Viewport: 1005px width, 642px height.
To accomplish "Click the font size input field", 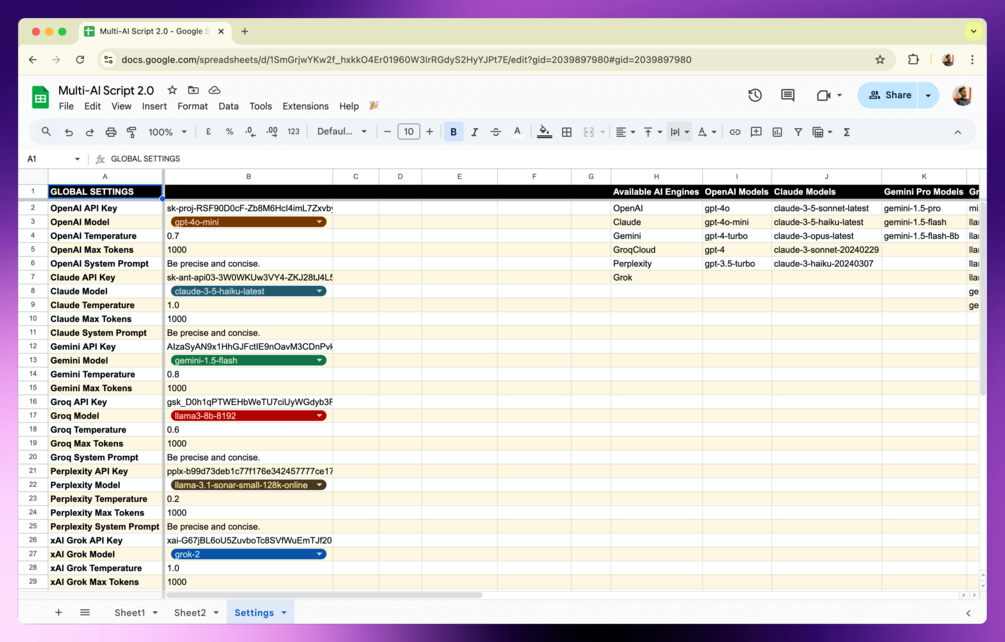I will point(408,132).
